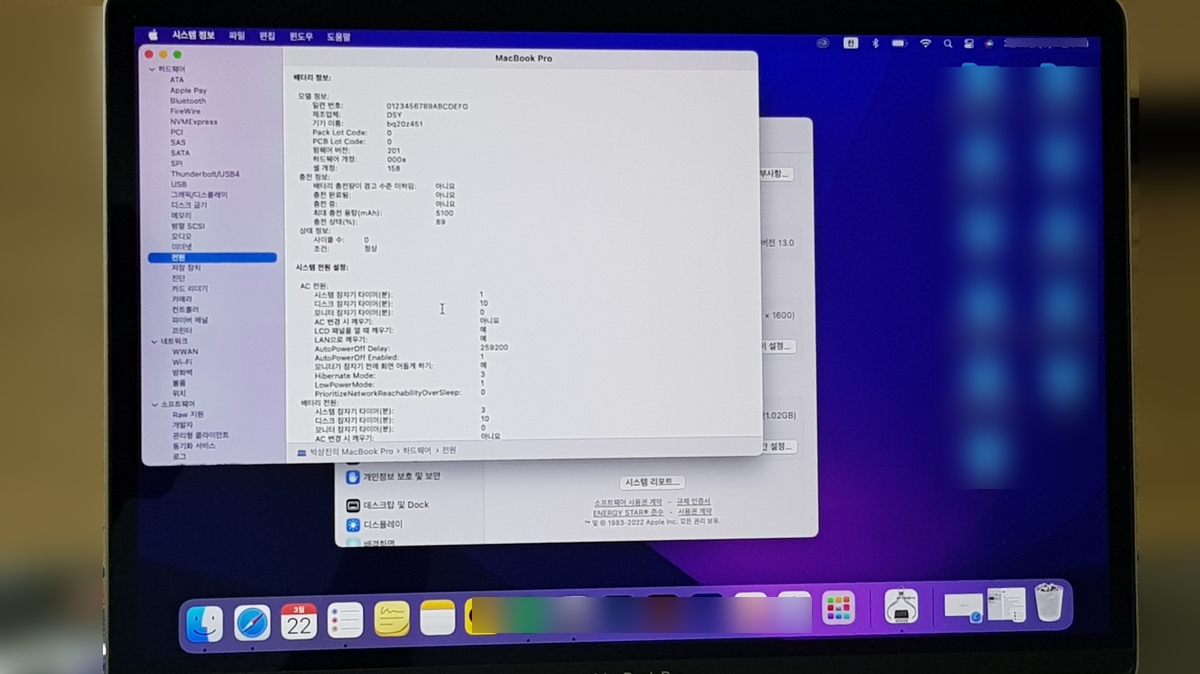Image resolution: width=1200 pixels, height=674 pixels.
Task: Select SAS in the hardware list
Action: tap(177, 142)
